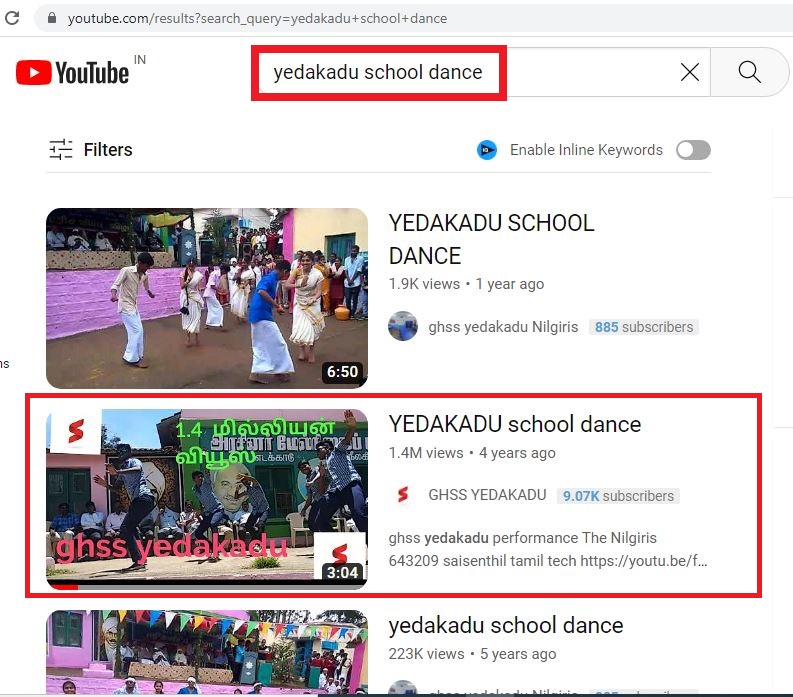Click the browser address bar URL
This screenshot has height=697, width=793.
click(257, 19)
